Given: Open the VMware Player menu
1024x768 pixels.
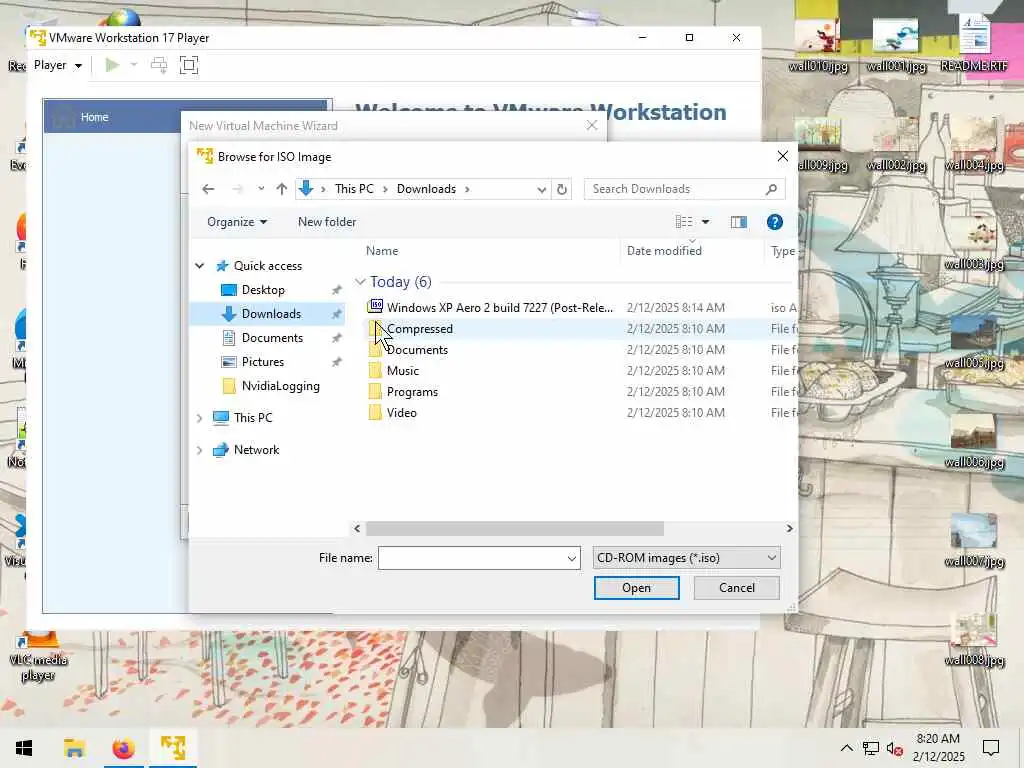Looking at the screenshot, I should (x=57, y=65).
